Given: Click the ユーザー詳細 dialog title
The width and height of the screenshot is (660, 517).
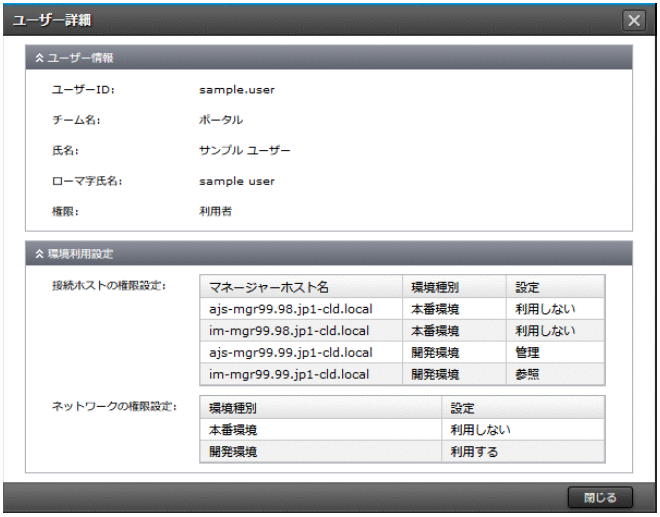Looking at the screenshot, I should click(x=52, y=20).
